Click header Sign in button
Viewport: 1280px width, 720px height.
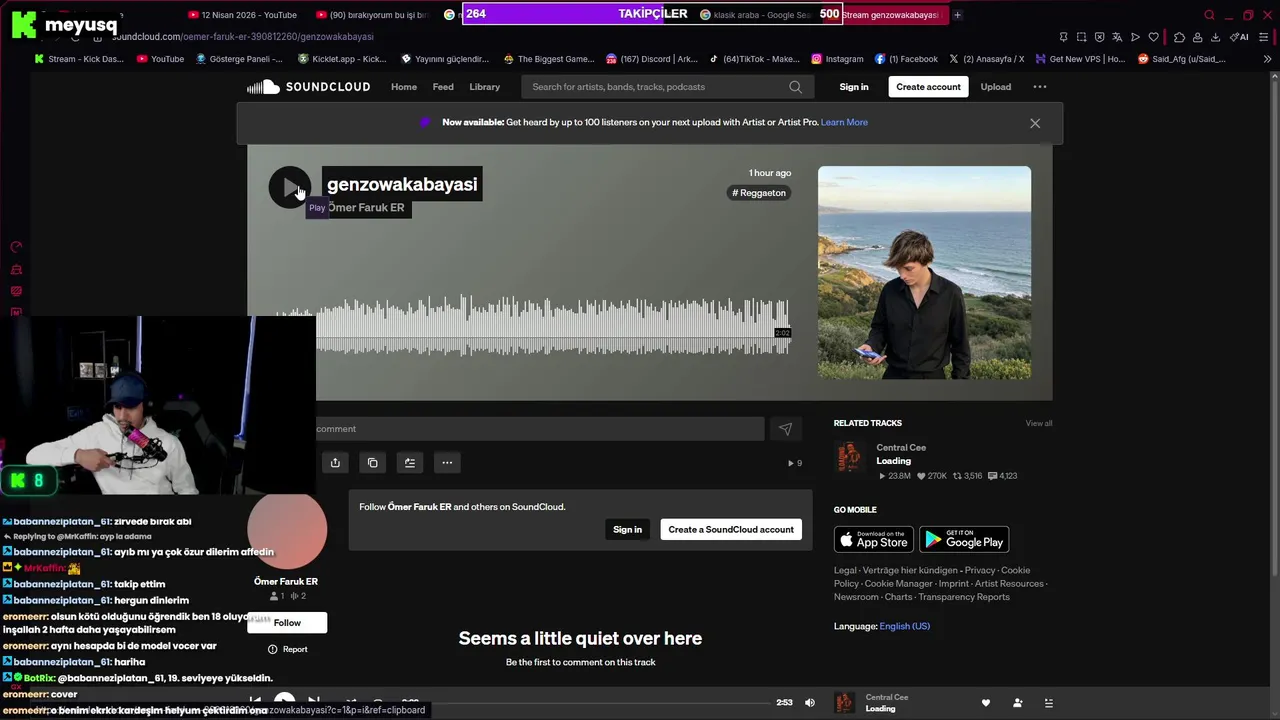pyautogui.click(x=854, y=87)
